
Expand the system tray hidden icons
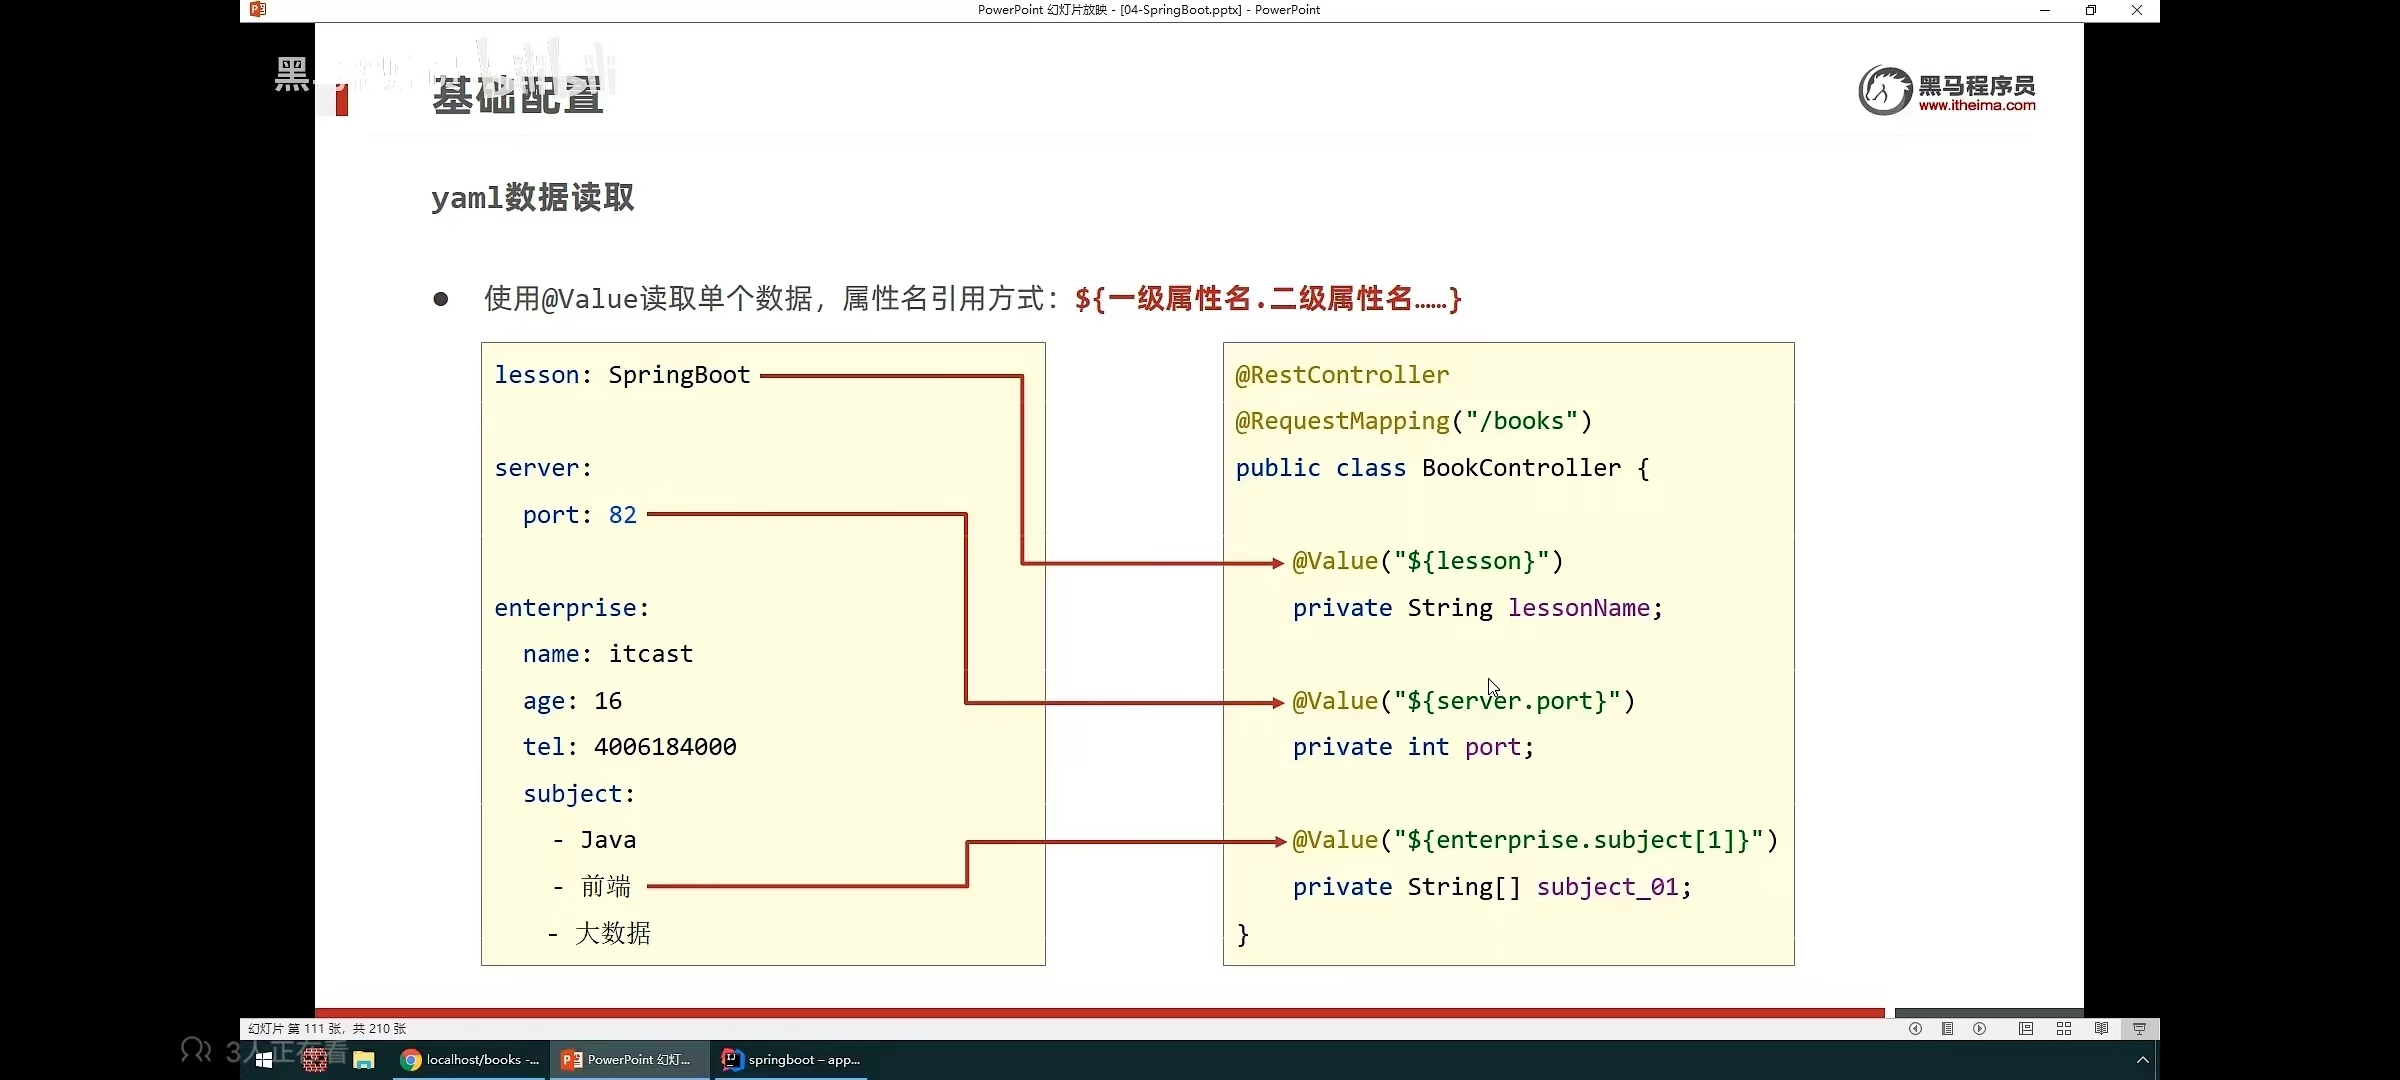tap(2142, 1060)
